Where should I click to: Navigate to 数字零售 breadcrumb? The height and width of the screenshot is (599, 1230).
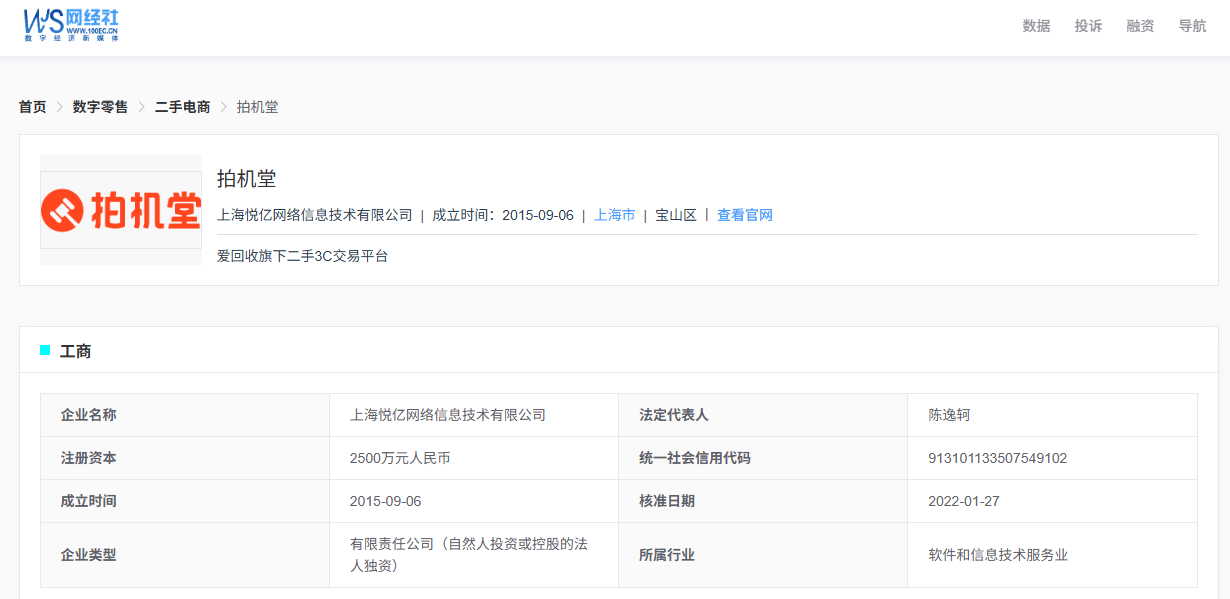click(100, 107)
